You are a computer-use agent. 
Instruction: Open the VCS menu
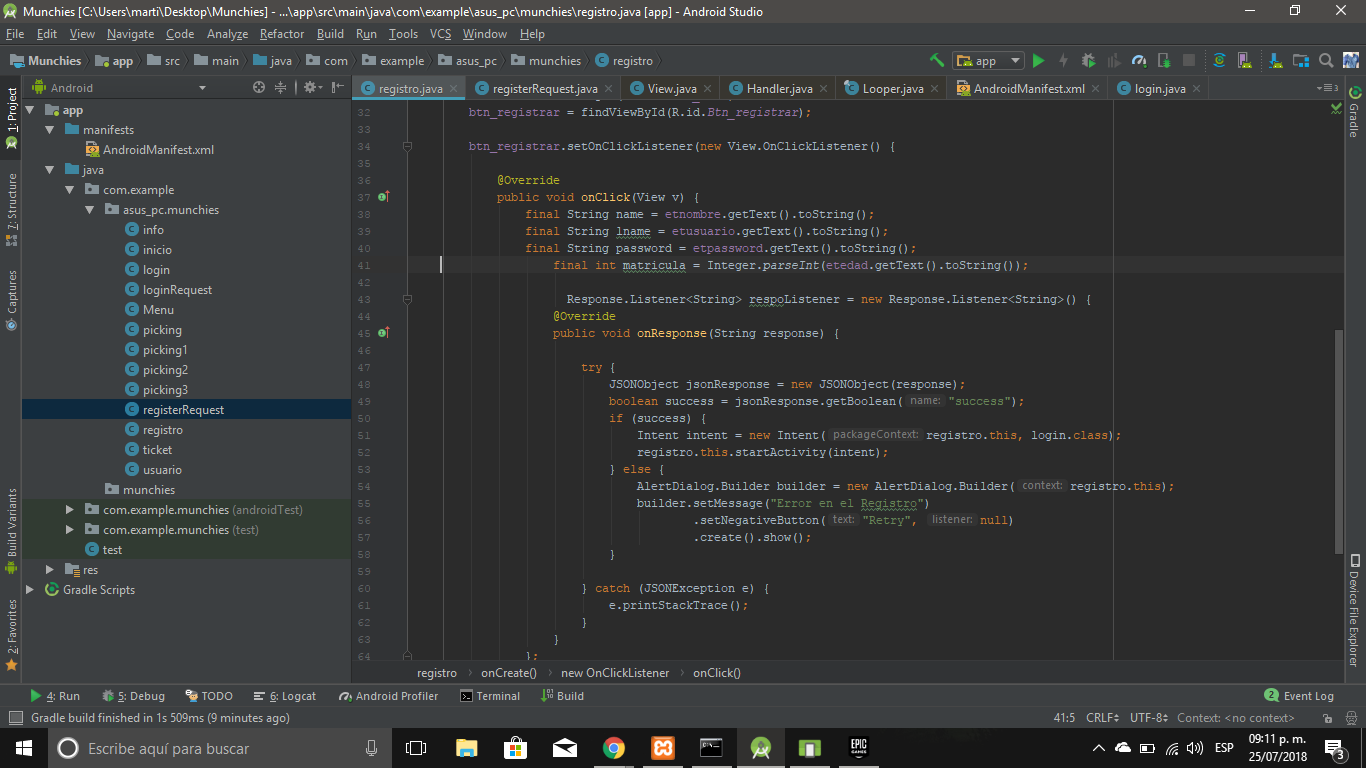440,34
